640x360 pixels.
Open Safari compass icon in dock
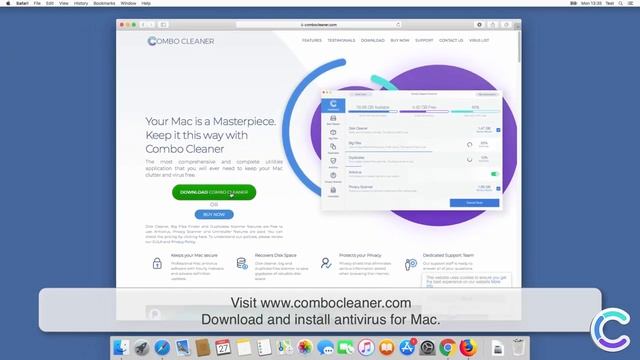162,348
